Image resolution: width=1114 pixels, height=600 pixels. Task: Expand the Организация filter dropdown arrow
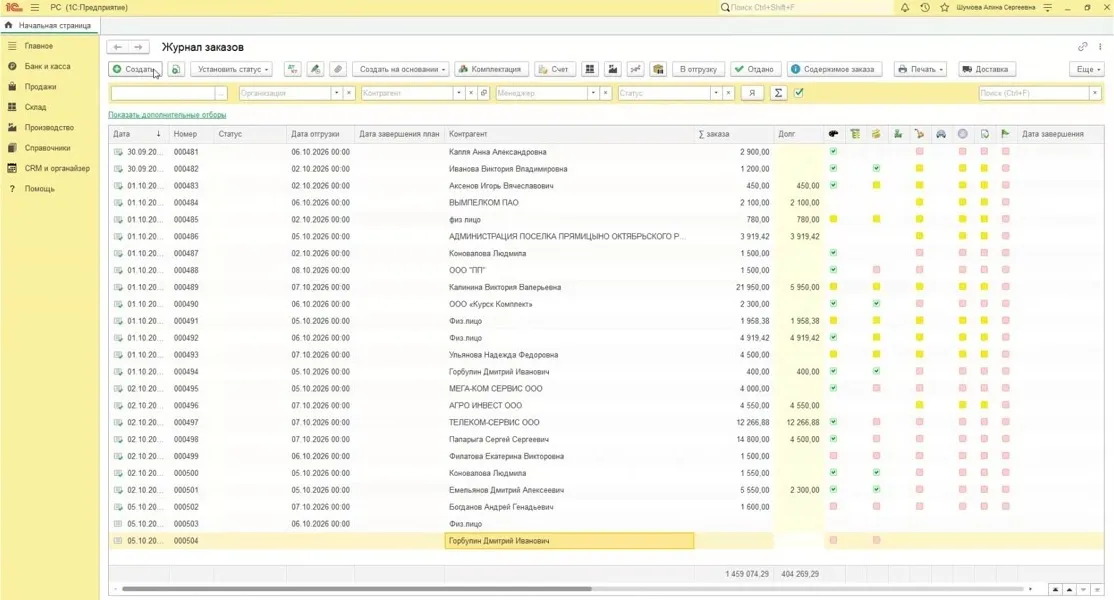(x=336, y=93)
